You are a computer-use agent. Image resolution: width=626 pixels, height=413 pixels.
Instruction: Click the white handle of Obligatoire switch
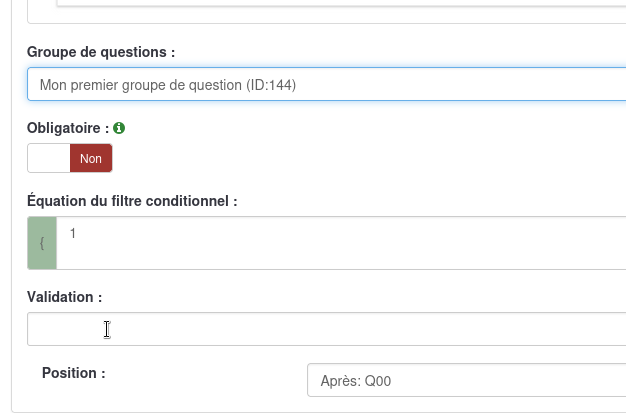click(x=49, y=158)
